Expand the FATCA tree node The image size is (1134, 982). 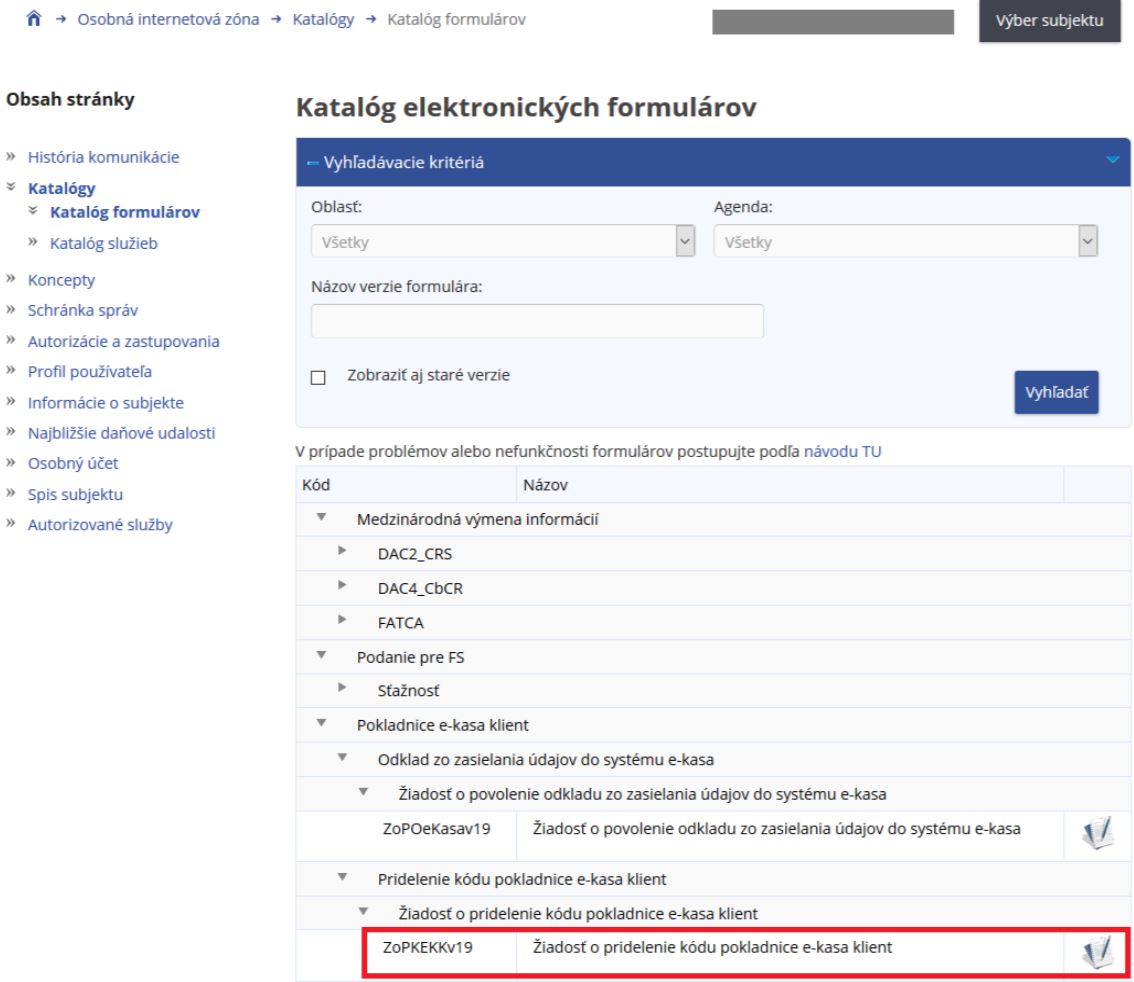coord(342,622)
